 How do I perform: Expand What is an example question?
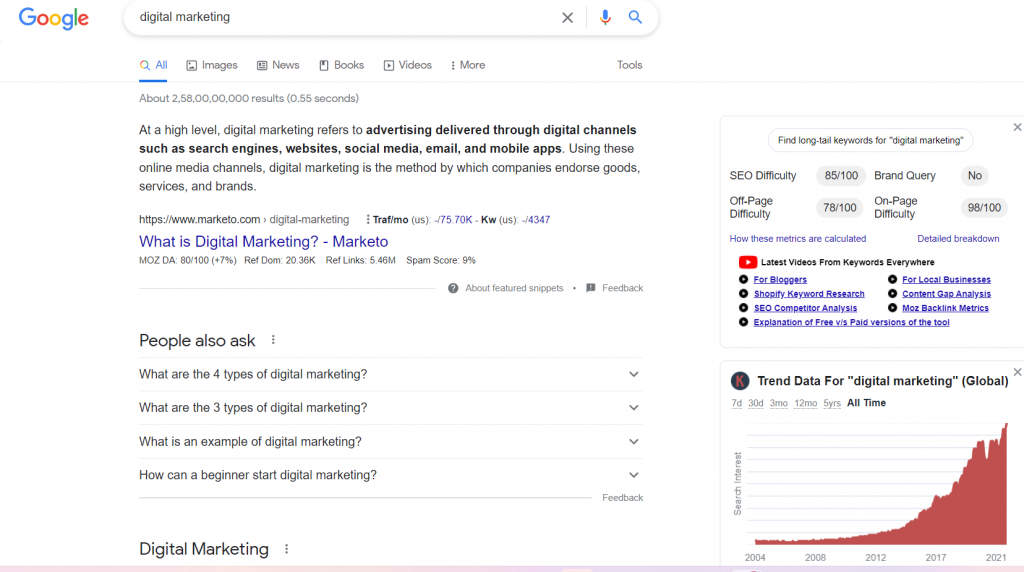391,441
